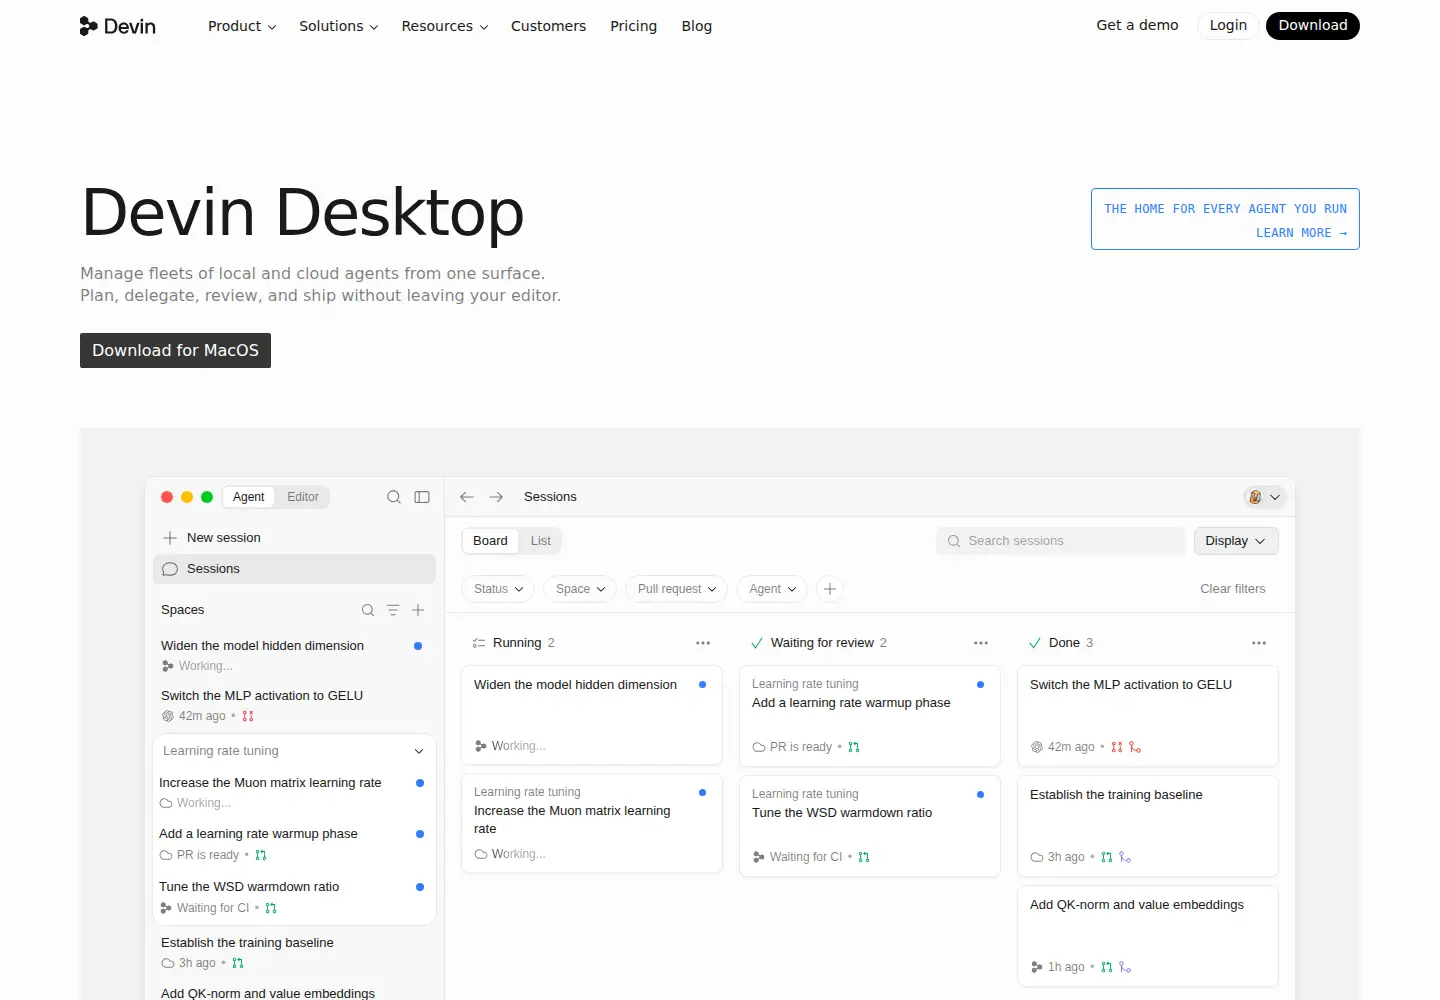Click the Login button

click(1228, 25)
